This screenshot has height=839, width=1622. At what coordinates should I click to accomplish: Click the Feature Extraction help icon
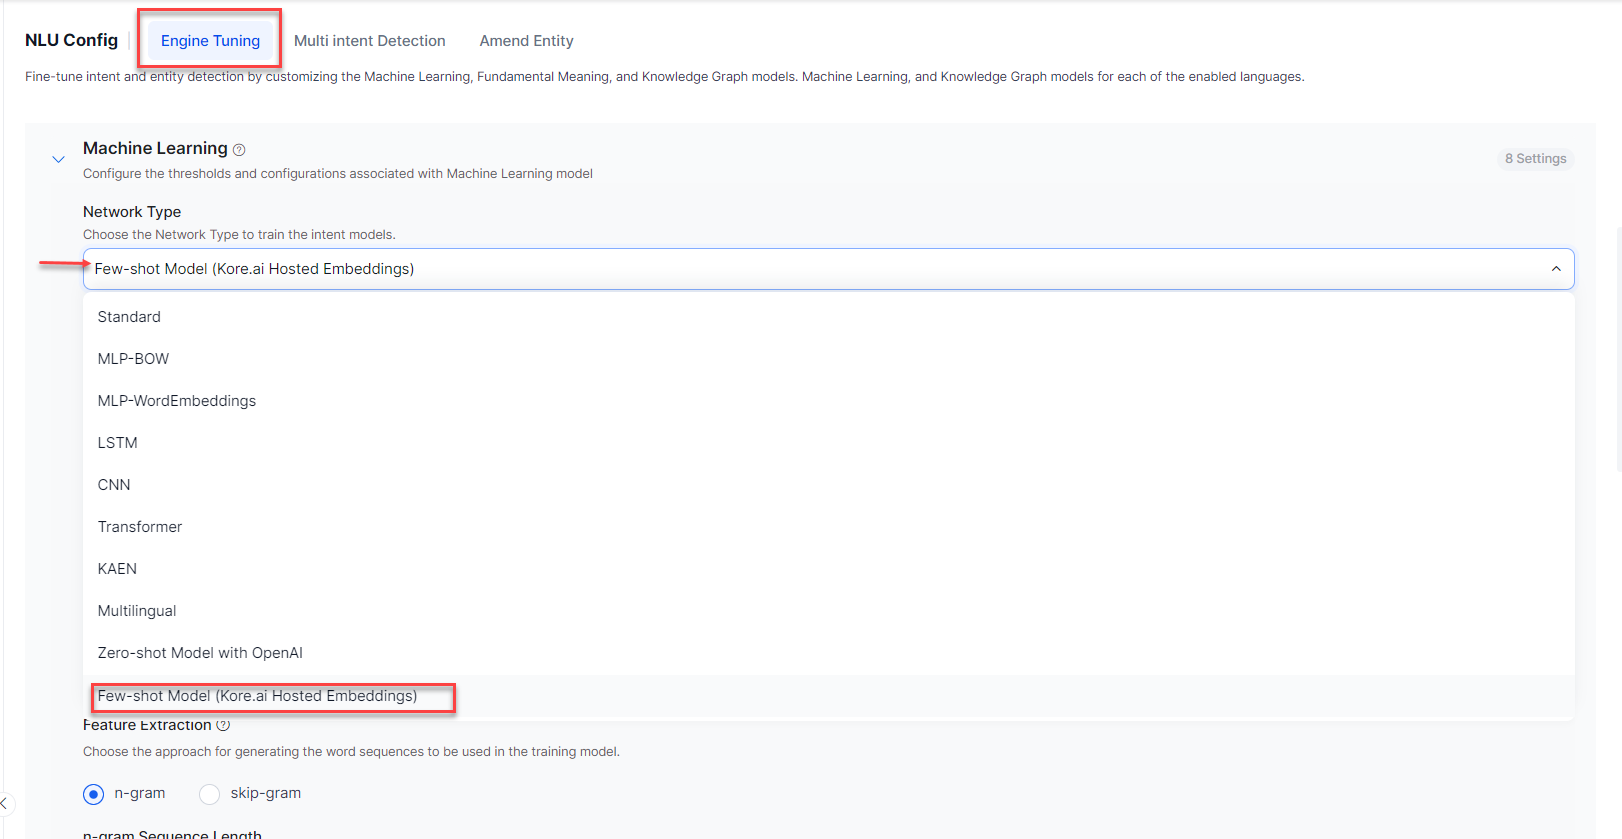coord(223,725)
